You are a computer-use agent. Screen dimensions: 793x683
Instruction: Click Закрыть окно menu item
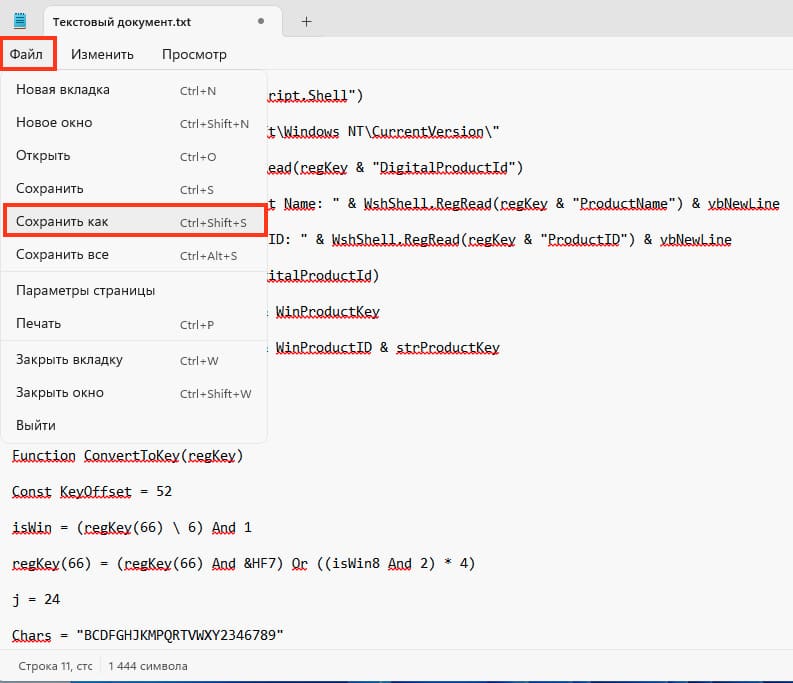60,393
